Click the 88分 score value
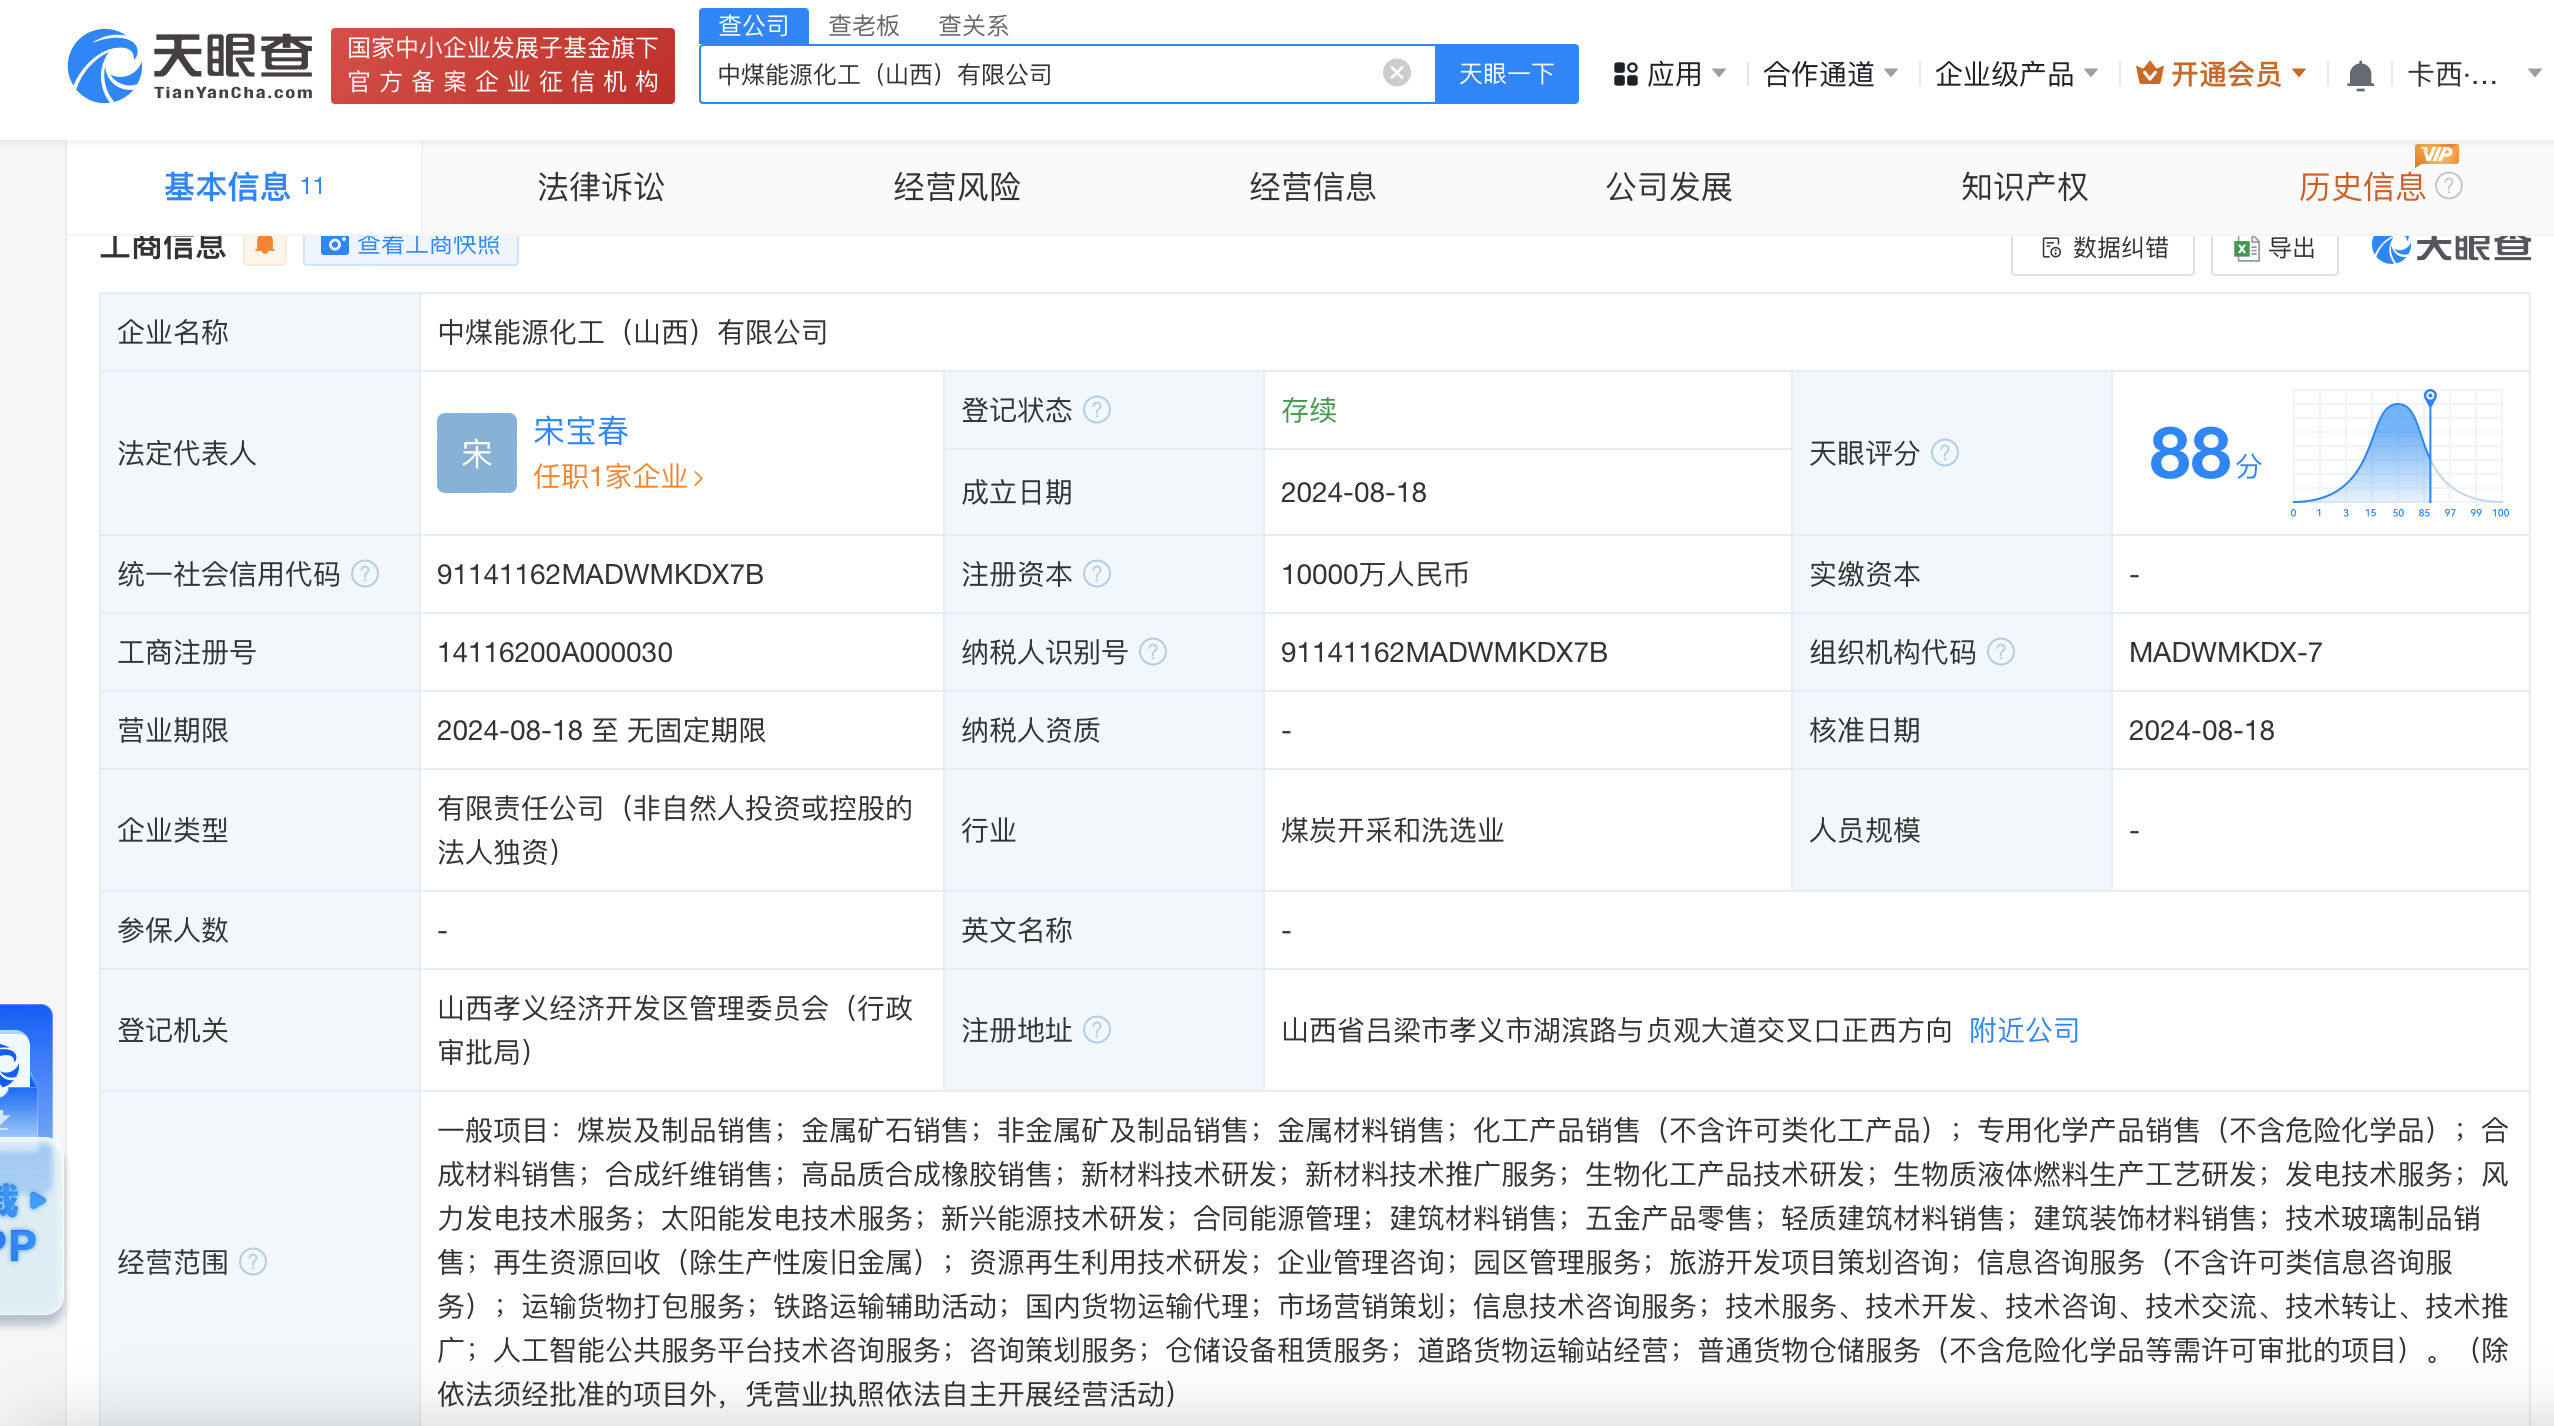Screen dimensions: 2554x1426 click(2204, 453)
